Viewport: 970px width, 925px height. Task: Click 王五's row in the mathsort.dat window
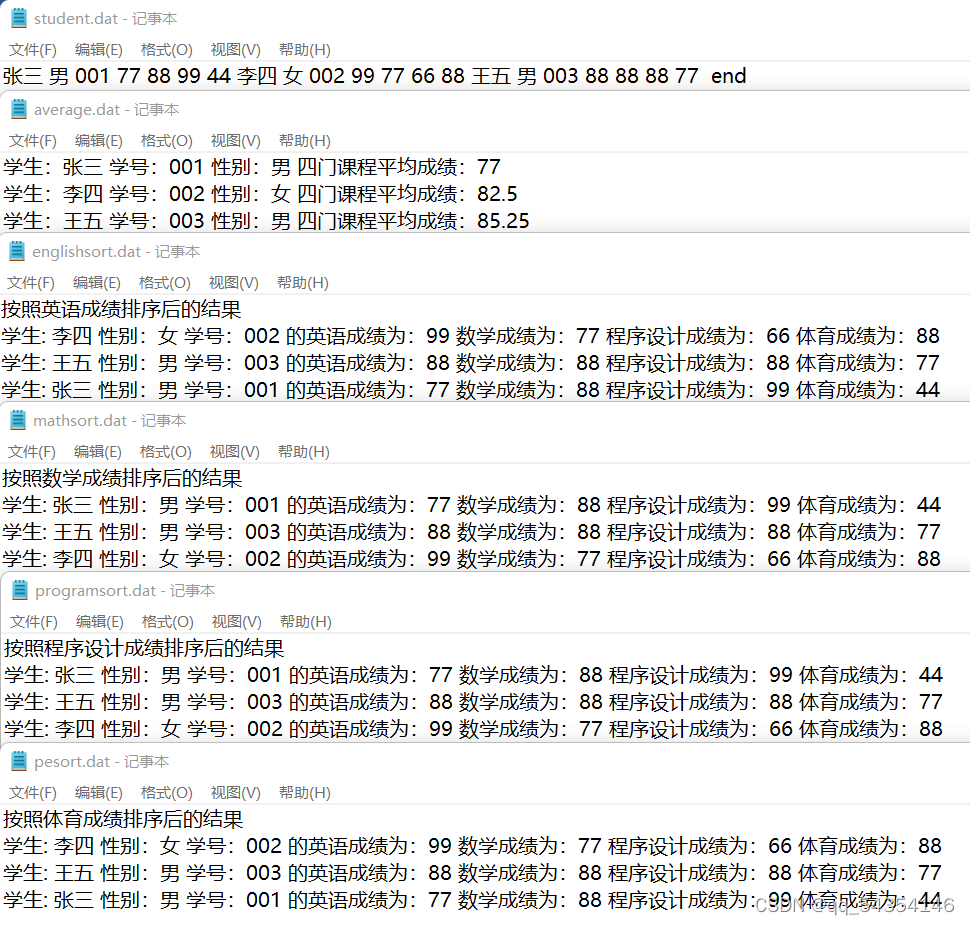tap(471, 532)
